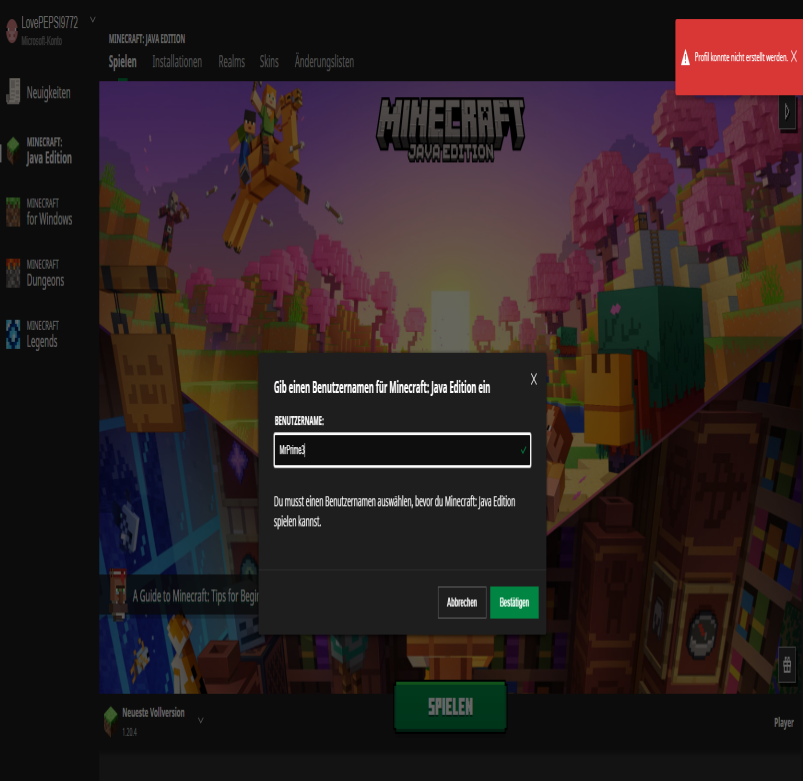Image resolution: width=803 pixels, height=781 pixels.
Task: Switch to the Installationen tab
Action: coord(177,62)
